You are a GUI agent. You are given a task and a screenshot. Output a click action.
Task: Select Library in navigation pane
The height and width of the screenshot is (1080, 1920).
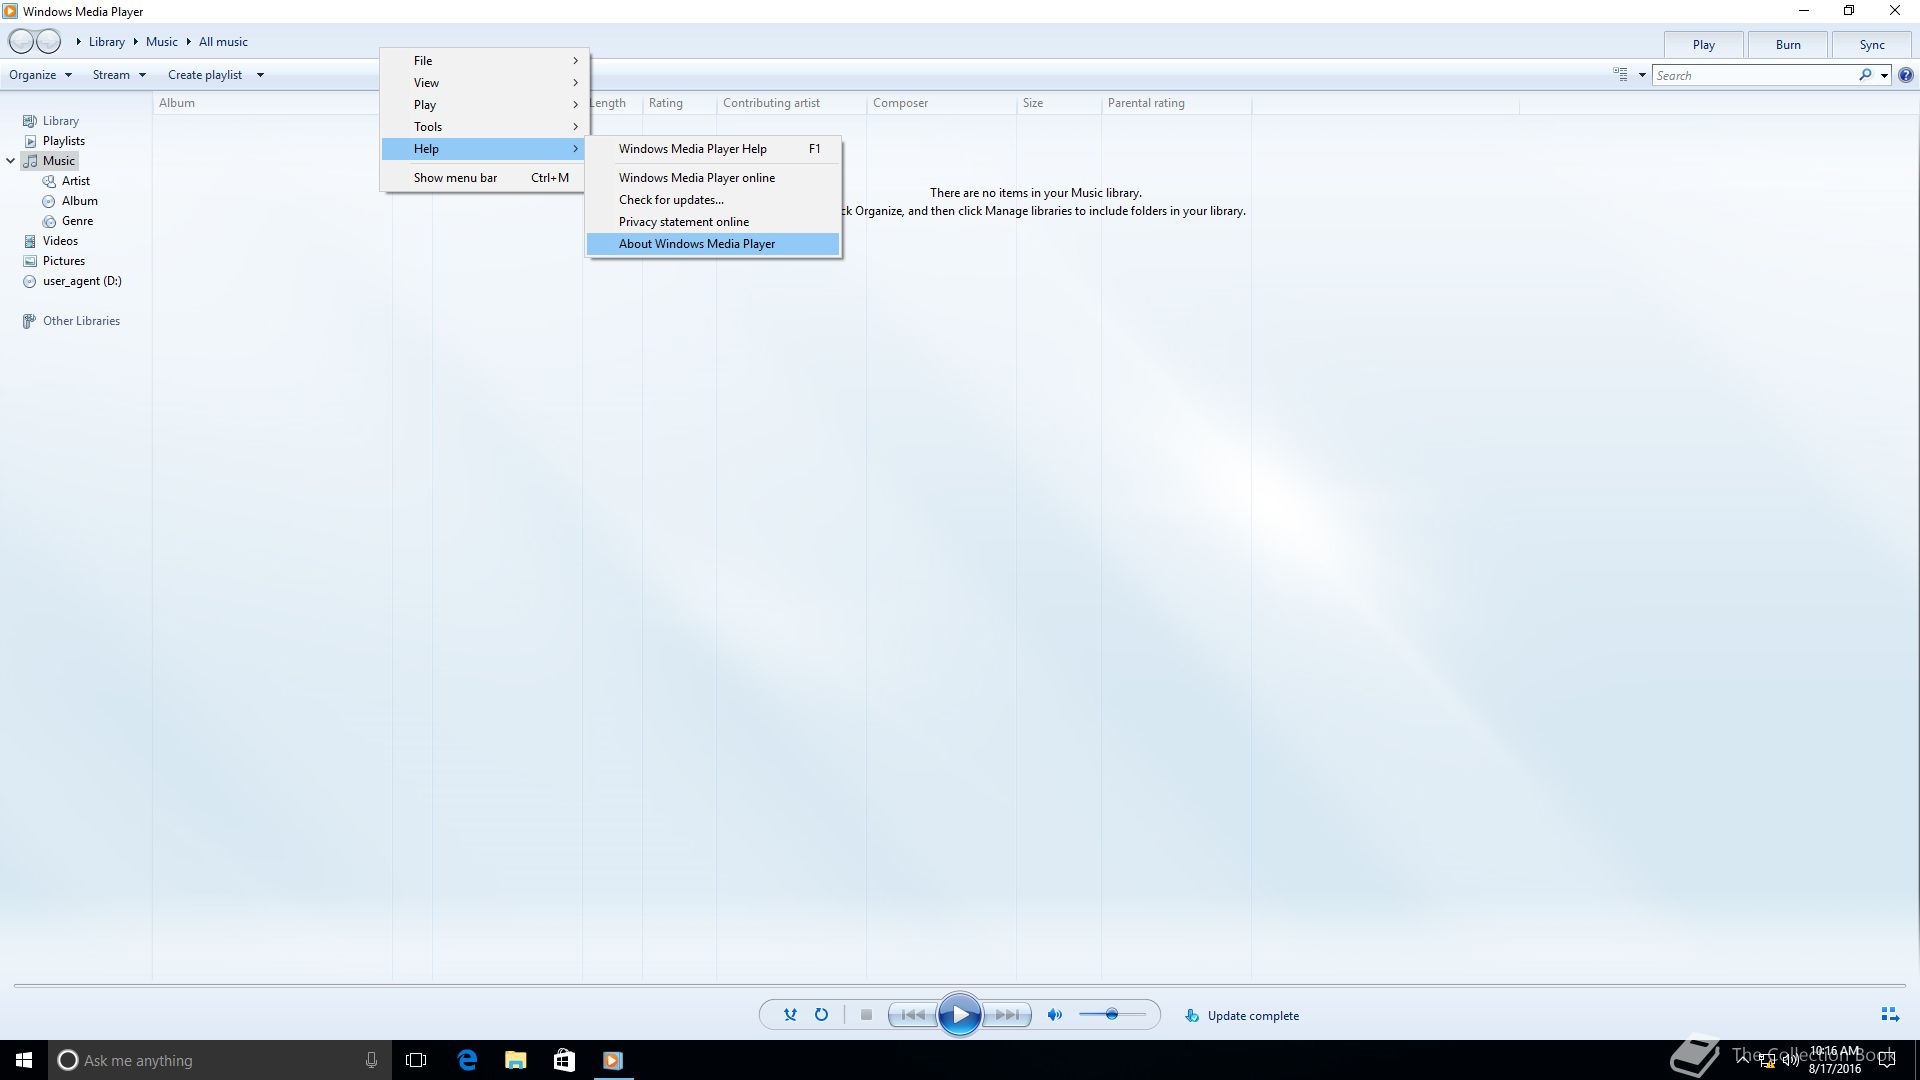point(60,121)
